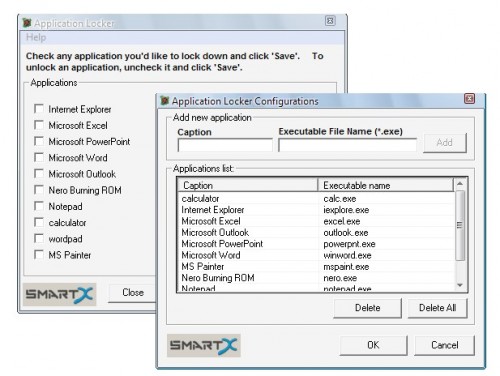Sort by the Caption column header

click(x=247, y=185)
